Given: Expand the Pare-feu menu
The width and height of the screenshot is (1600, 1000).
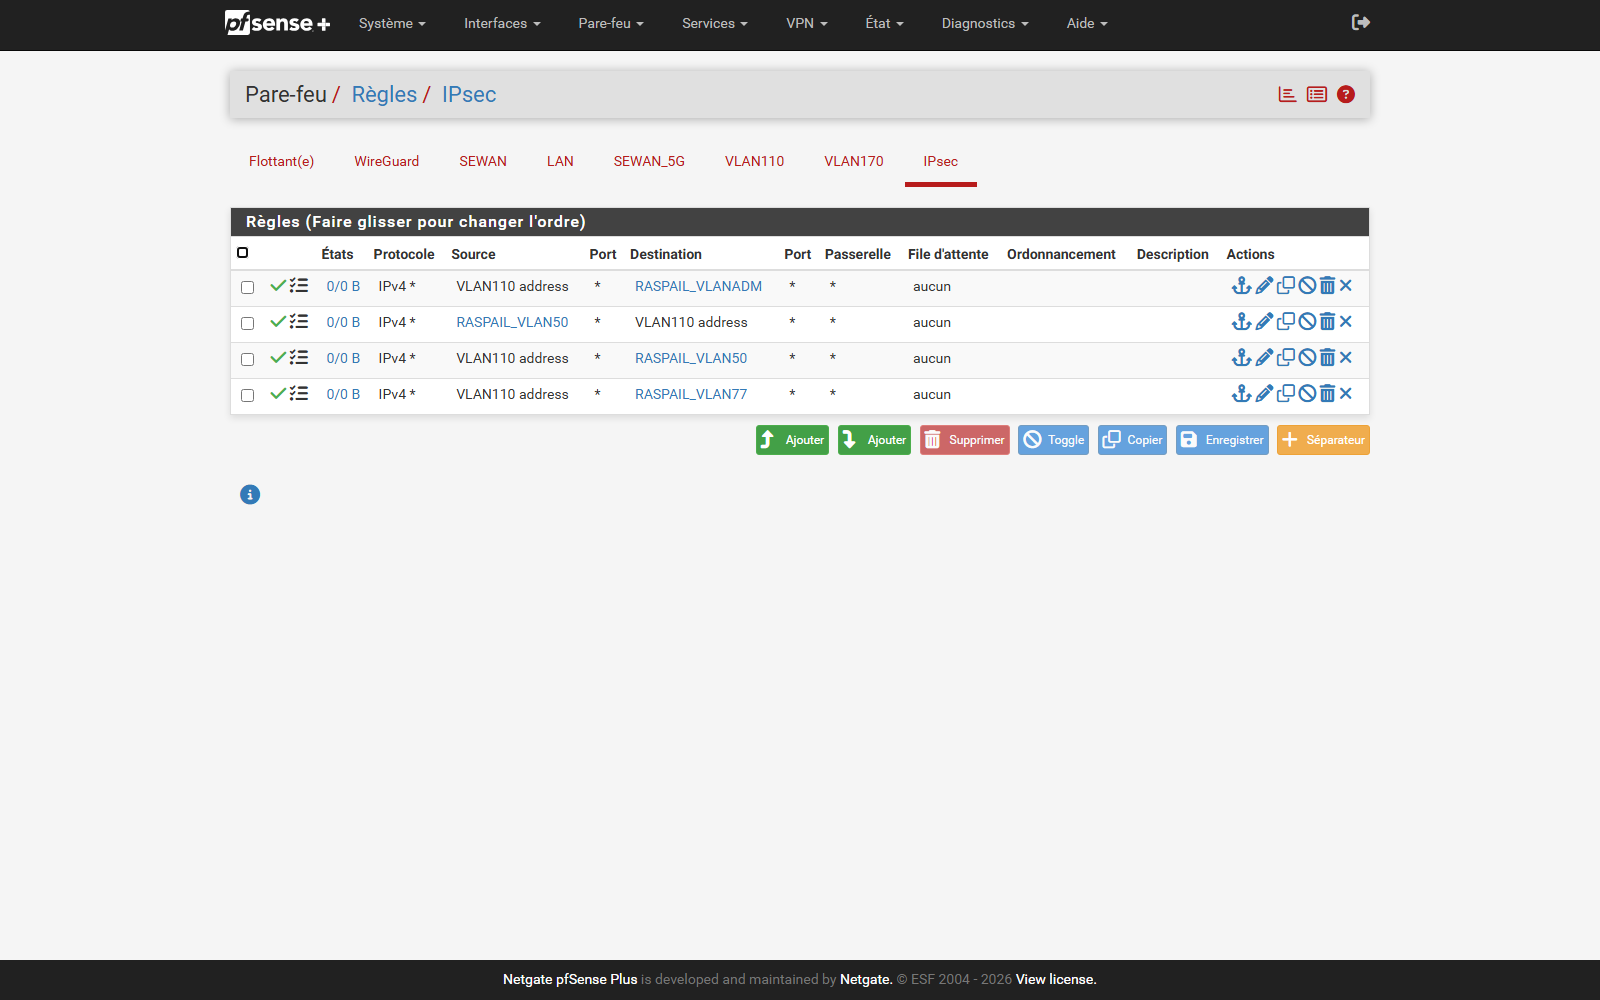Looking at the screenshot, I should [x=611, y=23].
